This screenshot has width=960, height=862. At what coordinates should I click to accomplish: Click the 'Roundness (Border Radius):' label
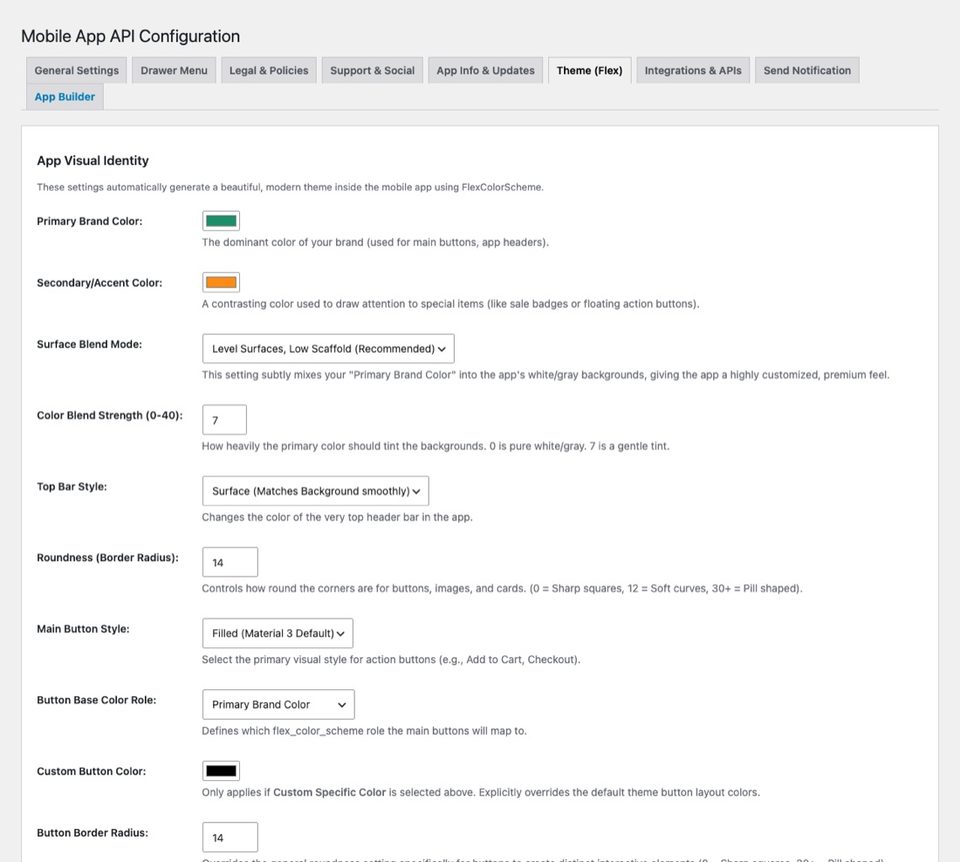click(108, 558)
